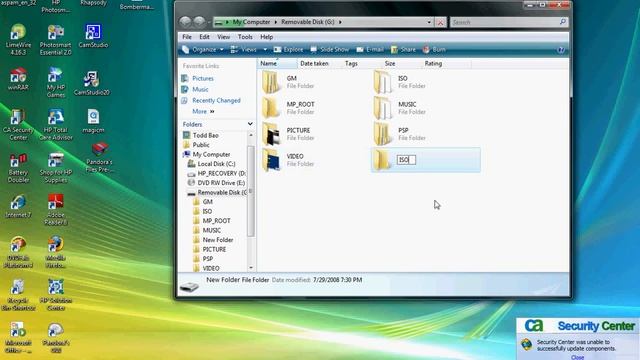The image size is (640, 360).
Task: Click the Explorer back arrow button
Action: click(x=185, y=22)
